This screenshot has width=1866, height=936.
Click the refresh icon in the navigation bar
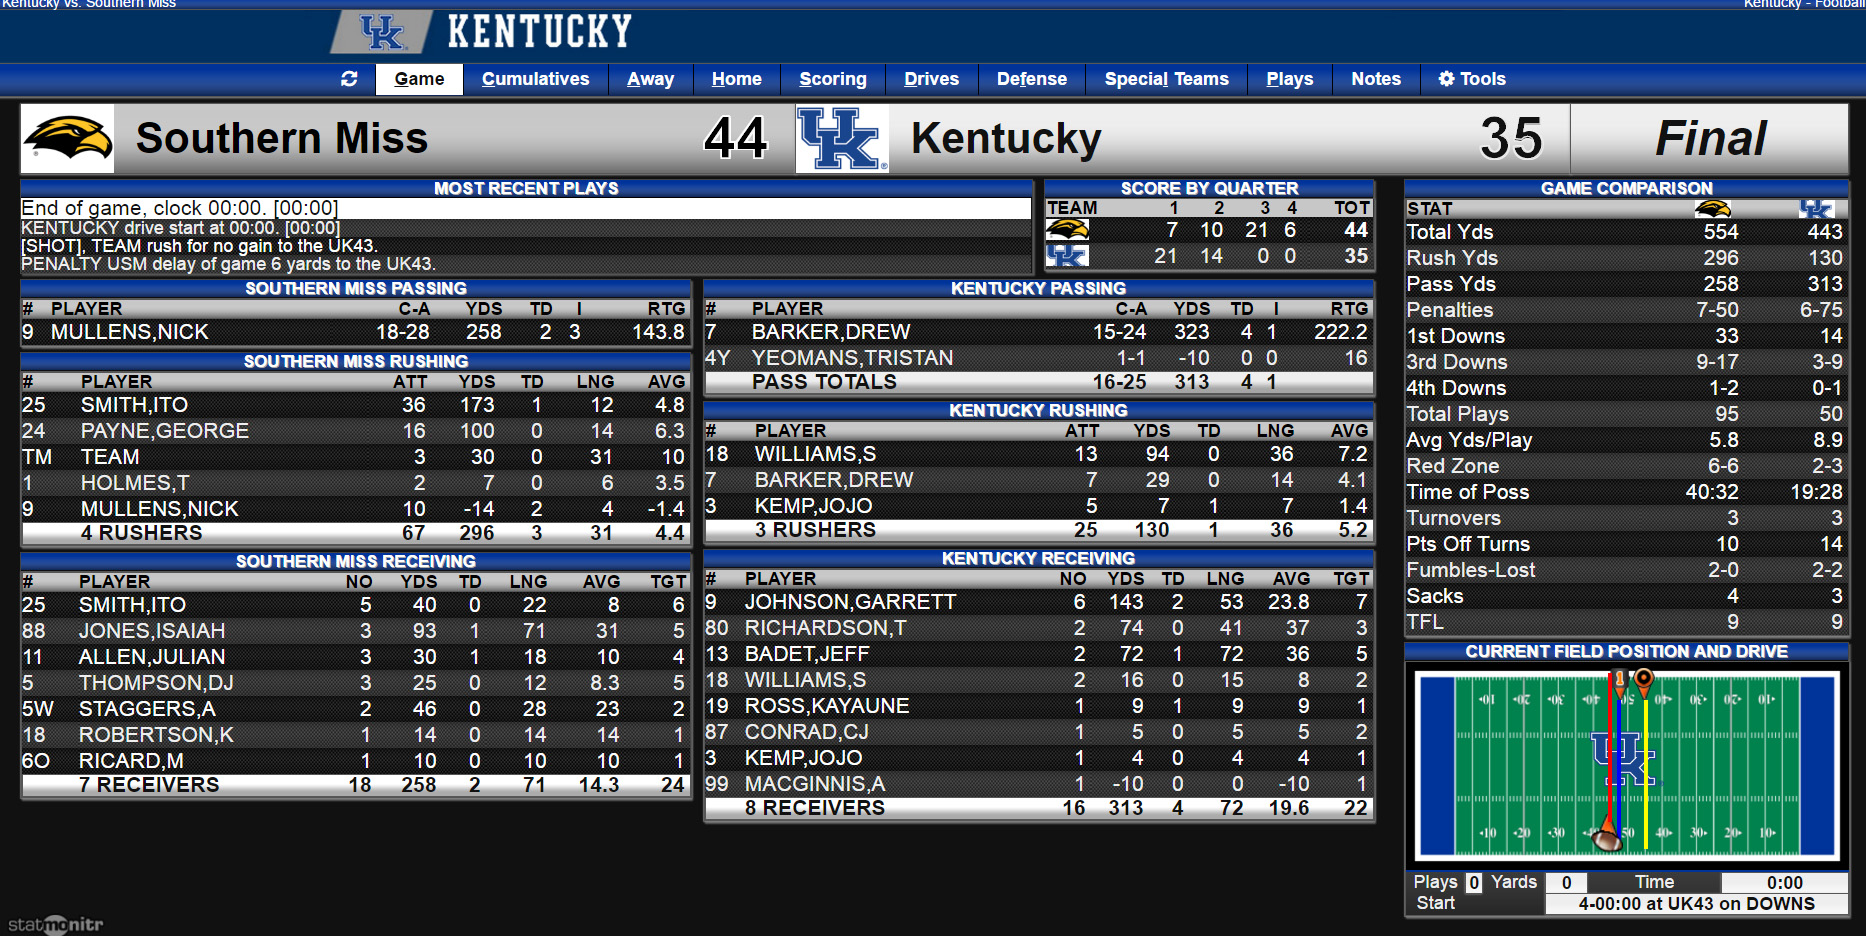[349, 79]
